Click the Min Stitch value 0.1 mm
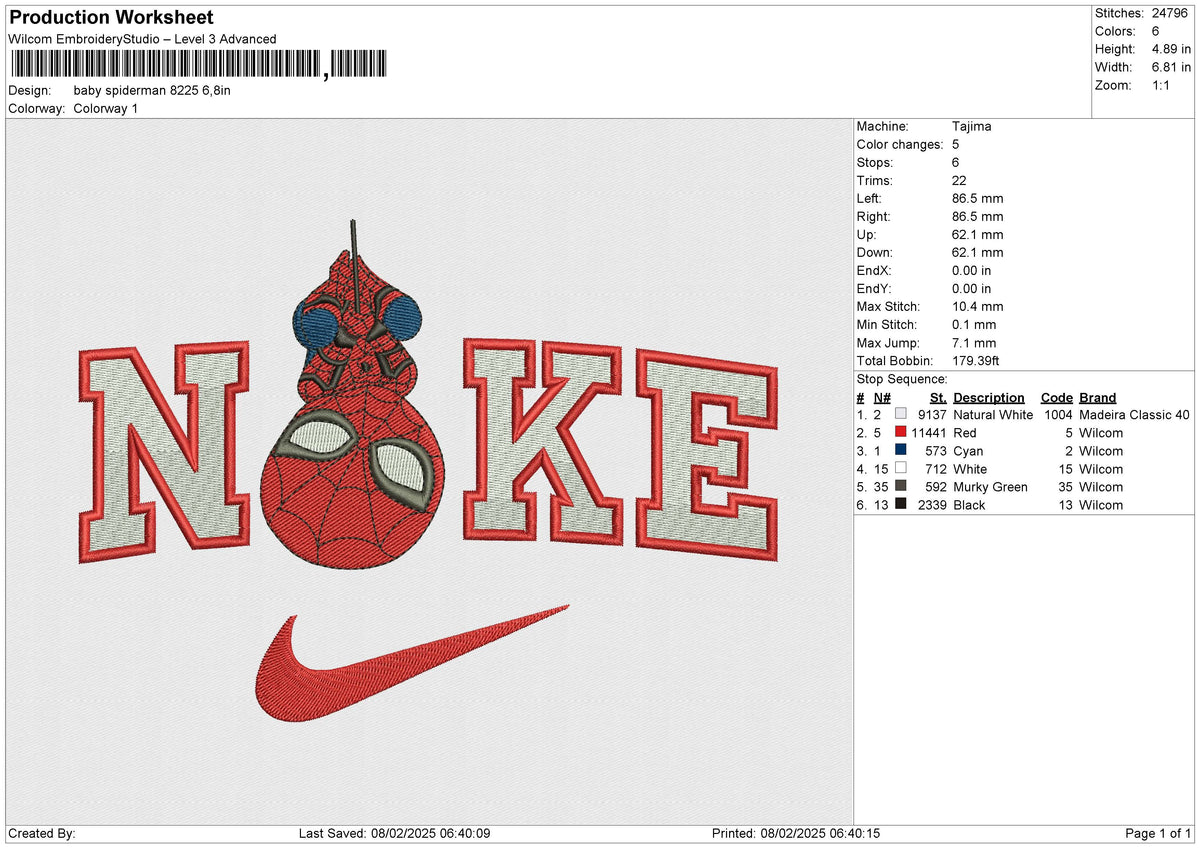Screen dimensions: 1200x848 click(974, 325)
